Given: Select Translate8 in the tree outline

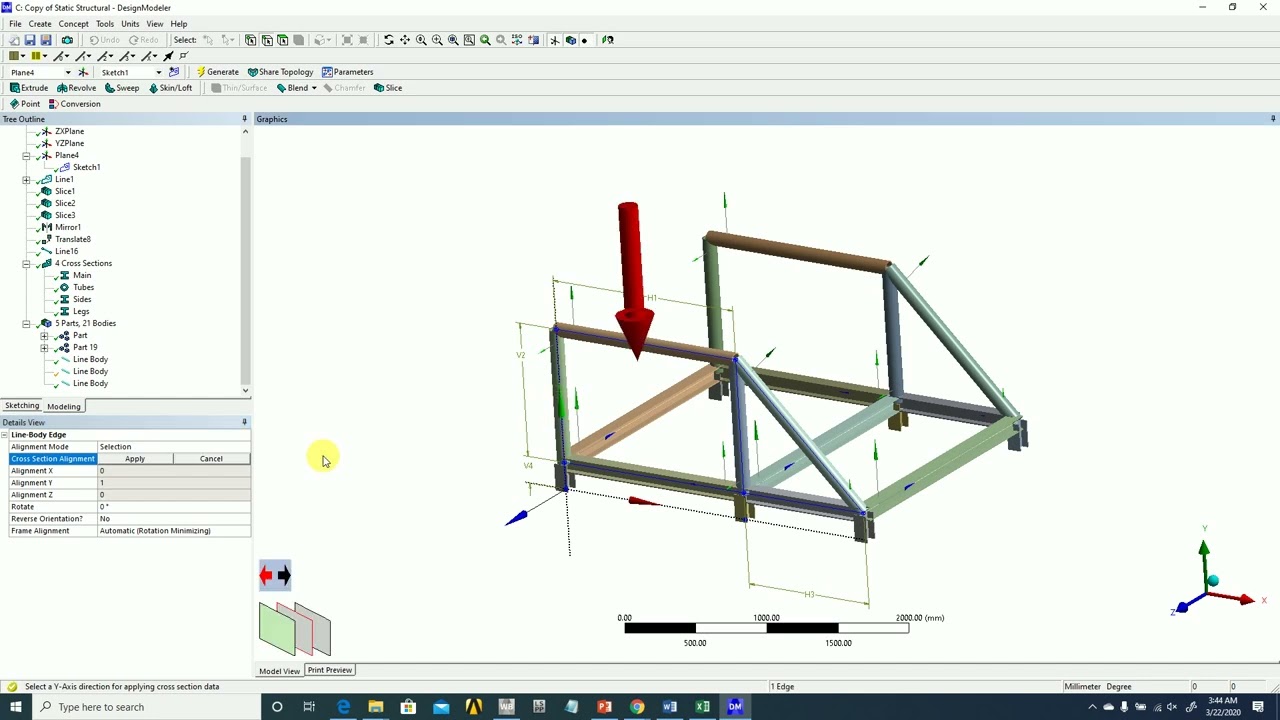Looking at the screenshot, I should click(73, 239).
